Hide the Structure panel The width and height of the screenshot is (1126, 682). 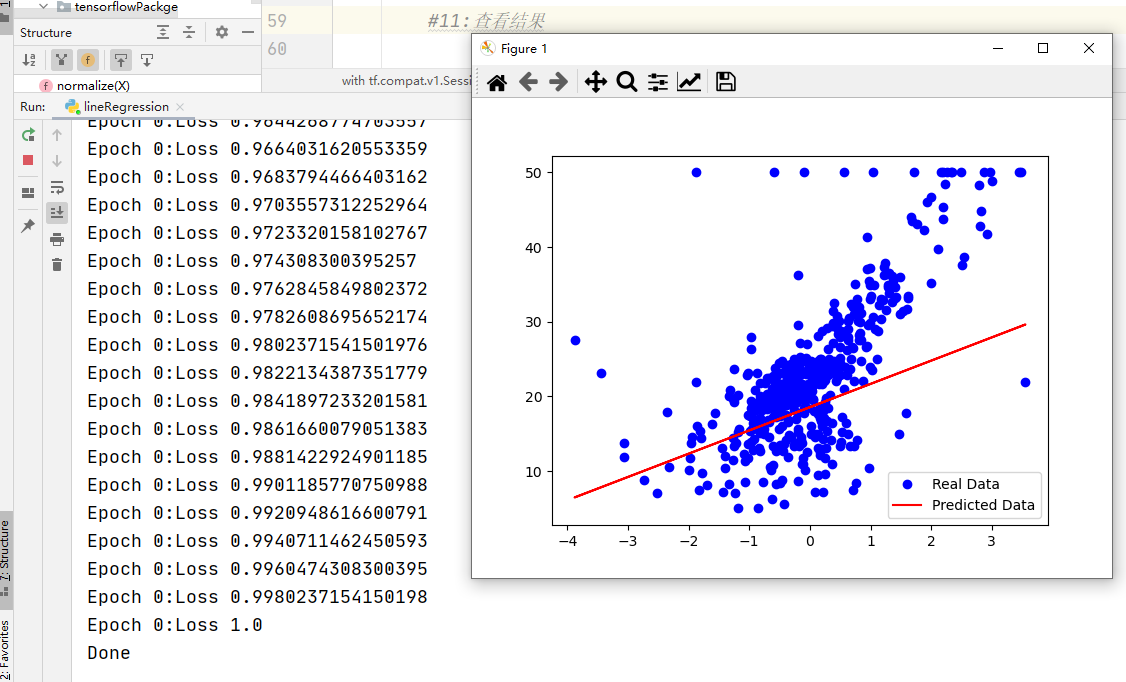(x=248, y=32)
